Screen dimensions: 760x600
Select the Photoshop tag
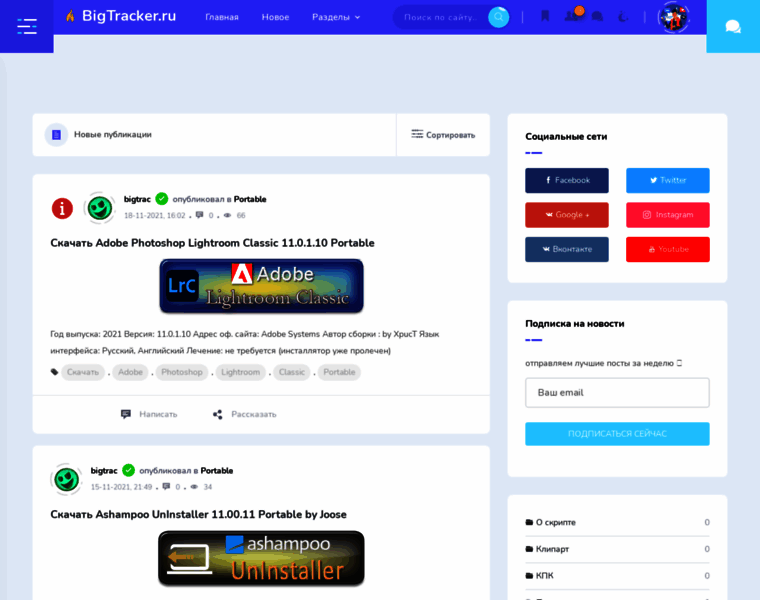(x=182, y=372)
